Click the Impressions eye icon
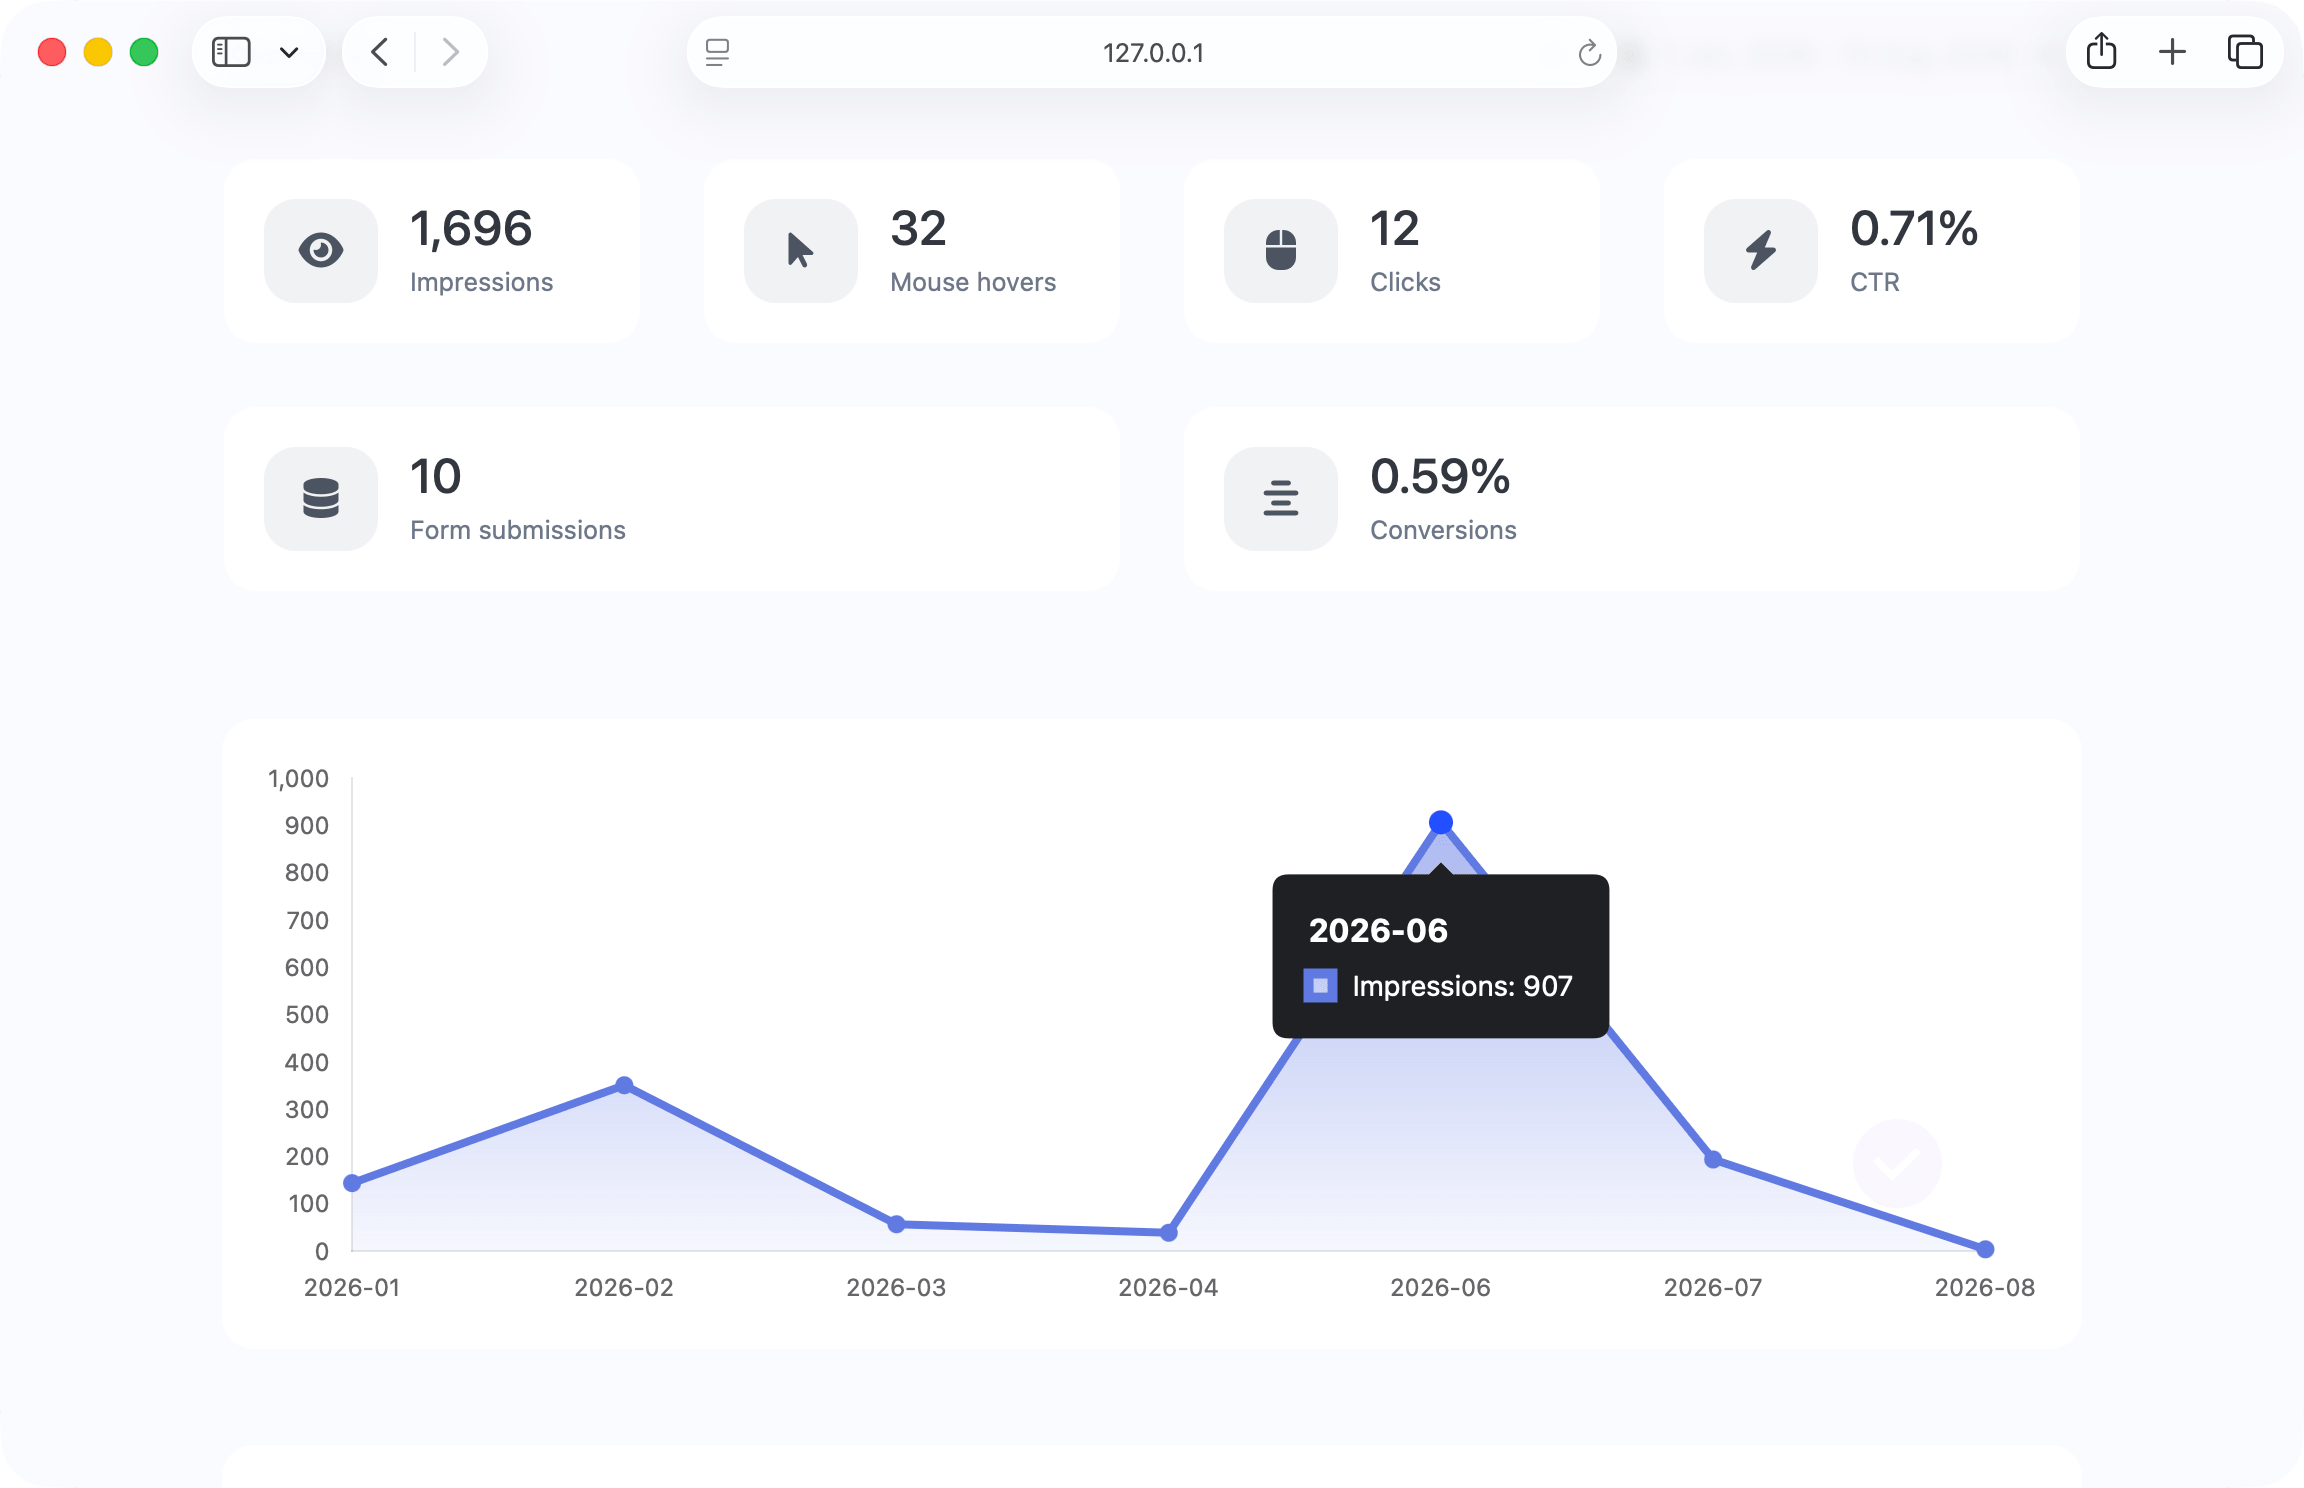 pyautogui.click(x=321, y=250)
